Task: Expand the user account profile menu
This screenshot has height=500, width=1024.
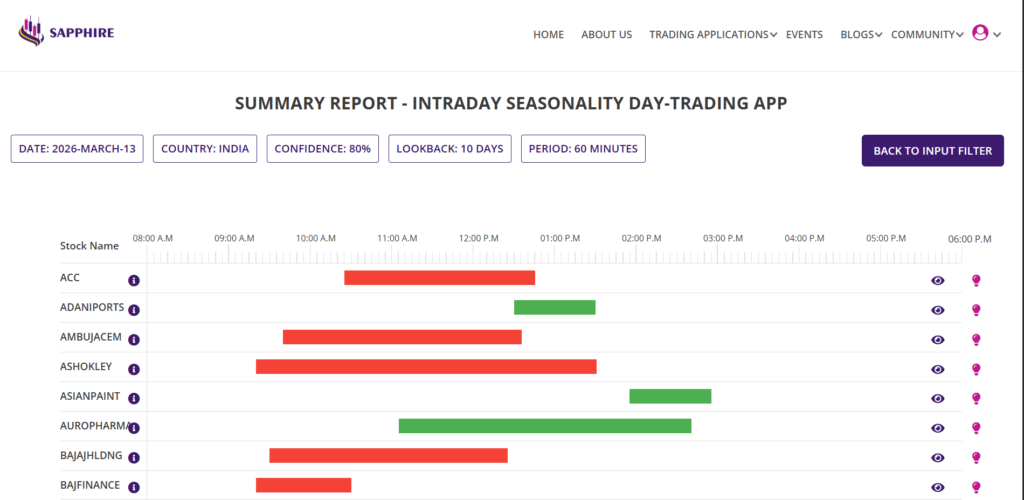Action: pos(986,34)
